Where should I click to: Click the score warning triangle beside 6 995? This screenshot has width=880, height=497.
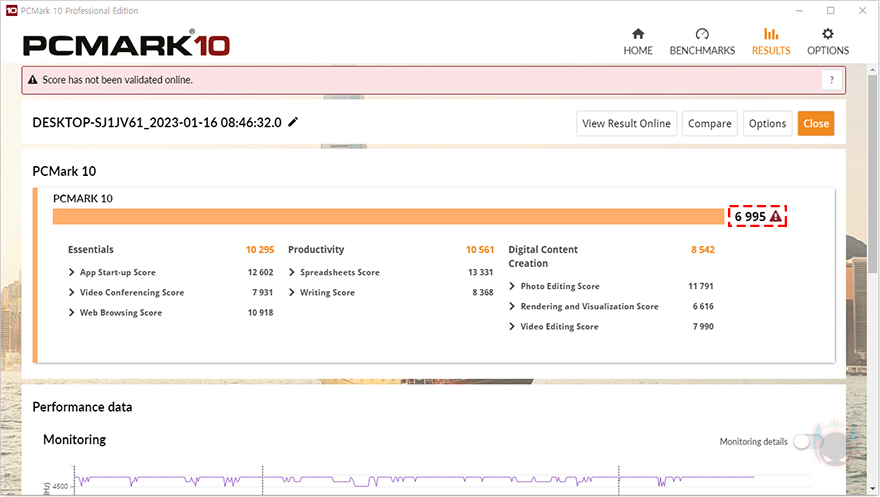tap(776, 216)
